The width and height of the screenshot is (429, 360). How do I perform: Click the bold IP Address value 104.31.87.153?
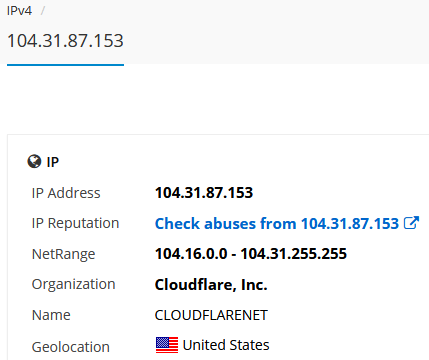click(x=204, y=193)
